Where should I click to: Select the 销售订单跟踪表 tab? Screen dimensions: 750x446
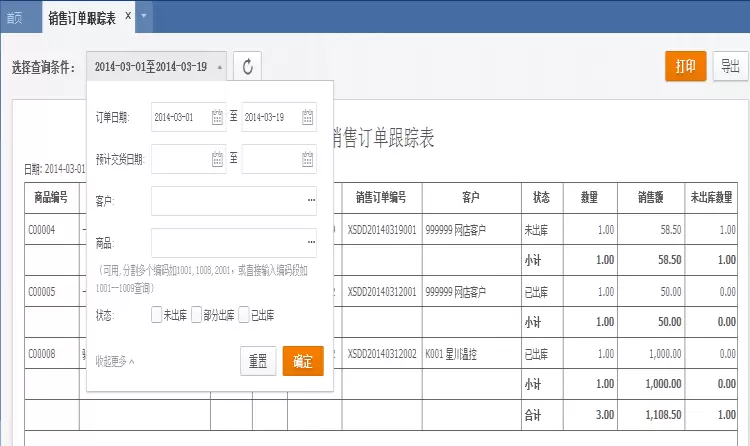(x=82, y=18)
